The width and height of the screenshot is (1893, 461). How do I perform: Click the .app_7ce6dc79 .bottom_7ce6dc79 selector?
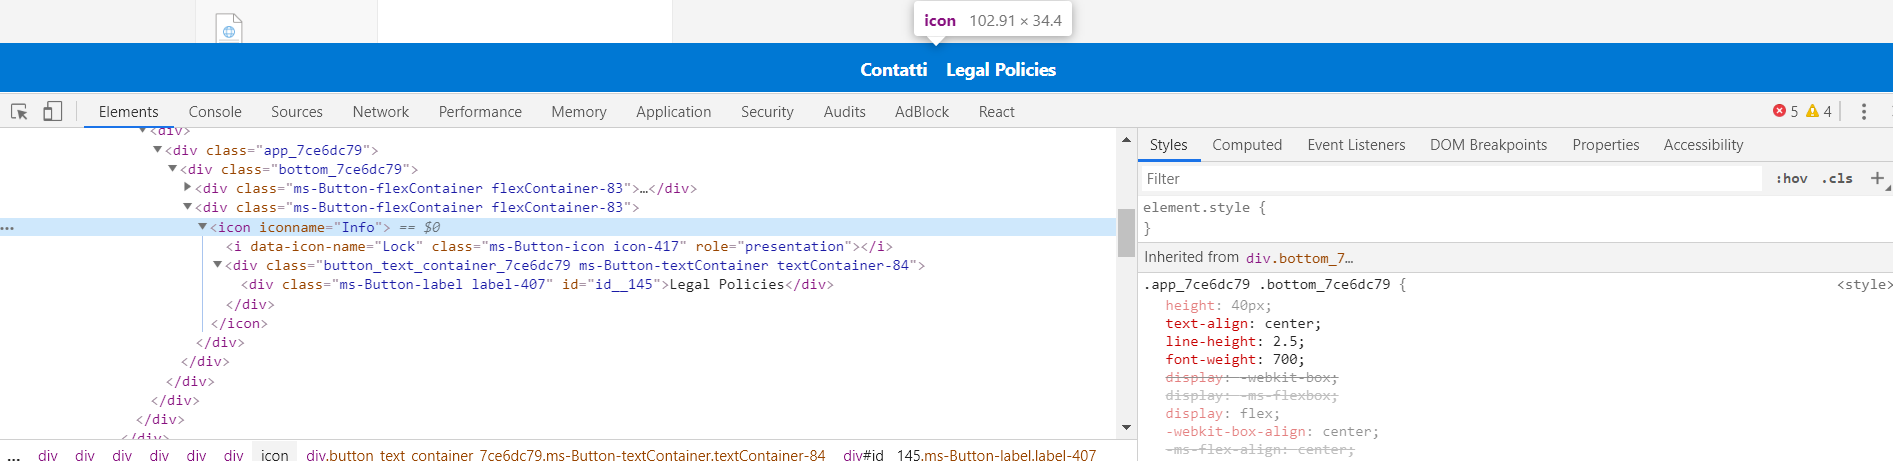click(x=1267, y=285)
